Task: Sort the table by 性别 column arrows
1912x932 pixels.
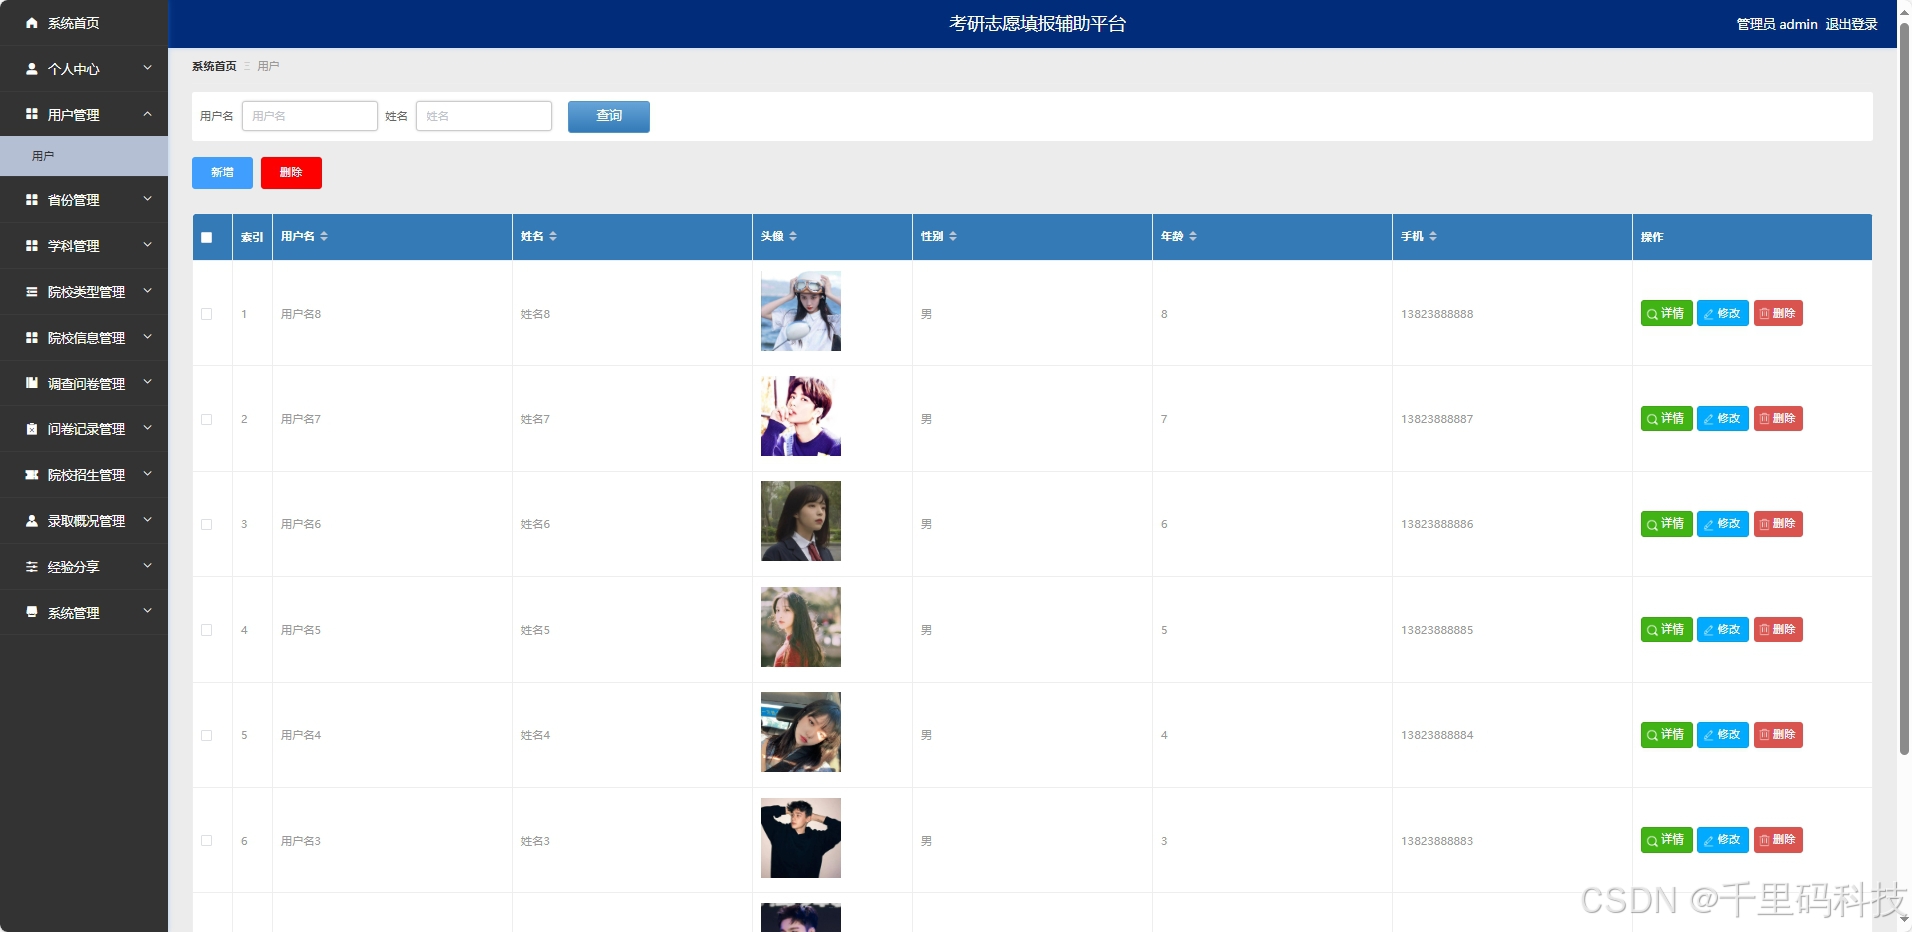Action: 953,237
